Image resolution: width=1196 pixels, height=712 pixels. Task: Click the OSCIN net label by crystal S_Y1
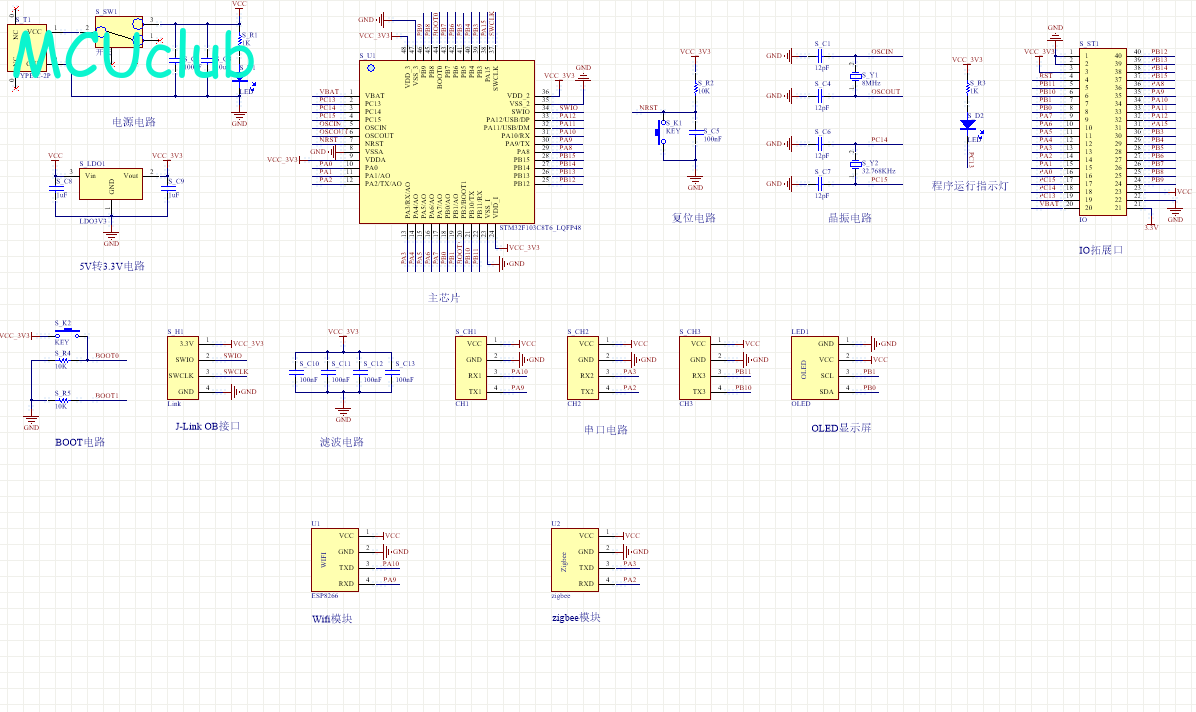click(883, 52)
